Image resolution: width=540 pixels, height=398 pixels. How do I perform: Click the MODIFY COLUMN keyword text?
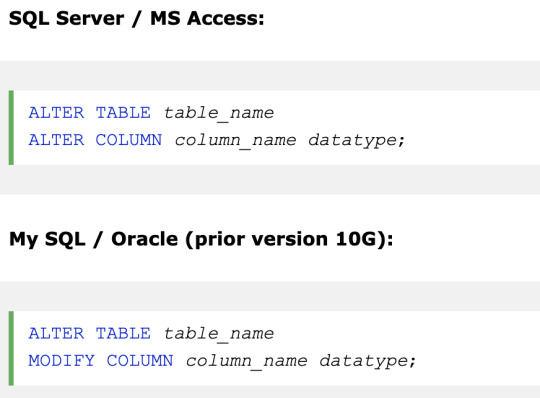coord(101,361)
